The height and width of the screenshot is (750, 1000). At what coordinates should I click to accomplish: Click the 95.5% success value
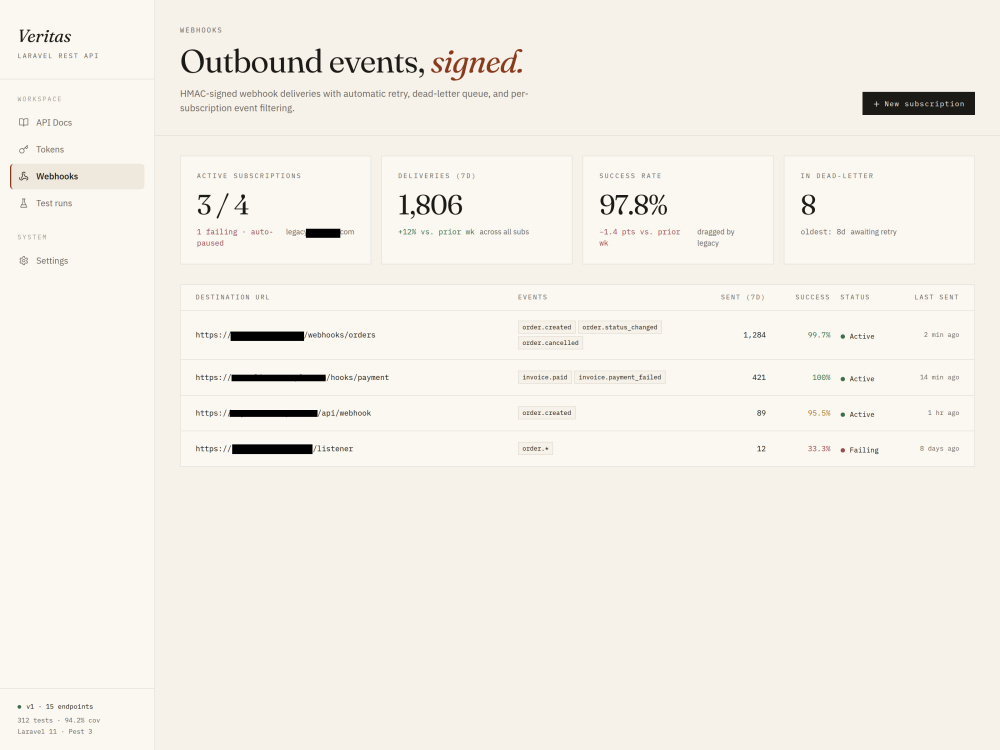coord(819,413)
